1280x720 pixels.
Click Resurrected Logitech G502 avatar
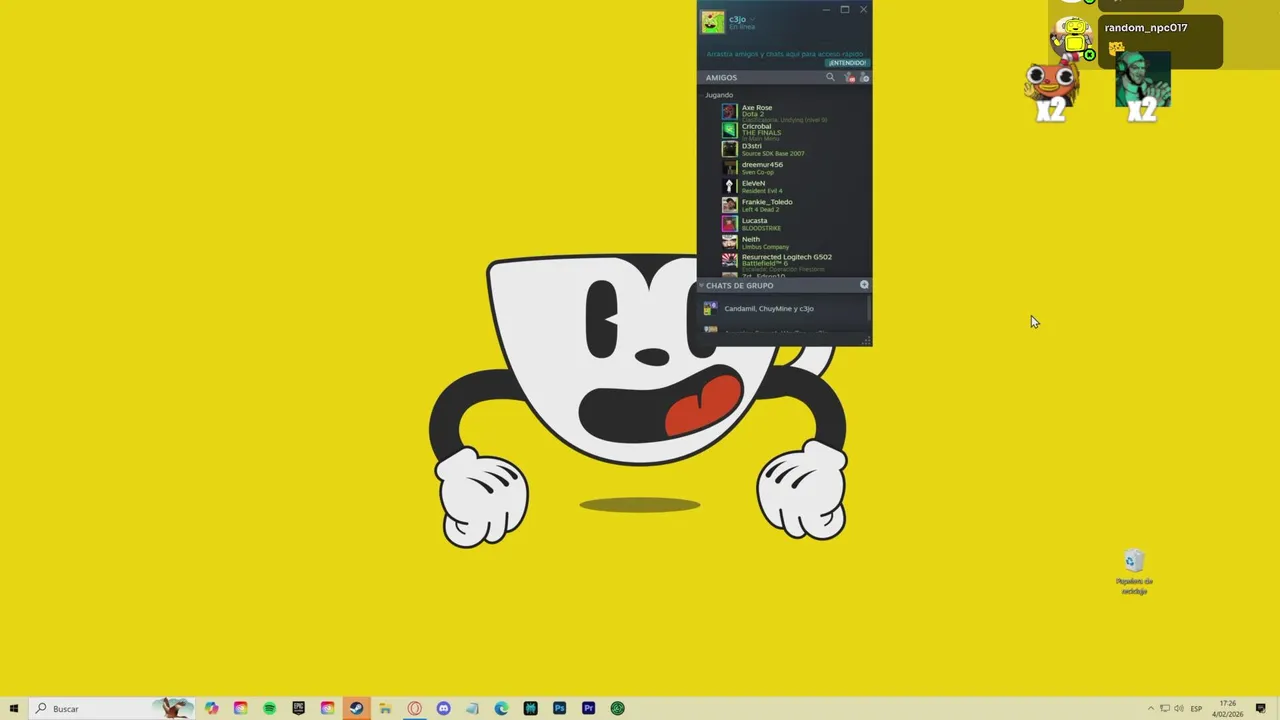click(x=730, y=260)
